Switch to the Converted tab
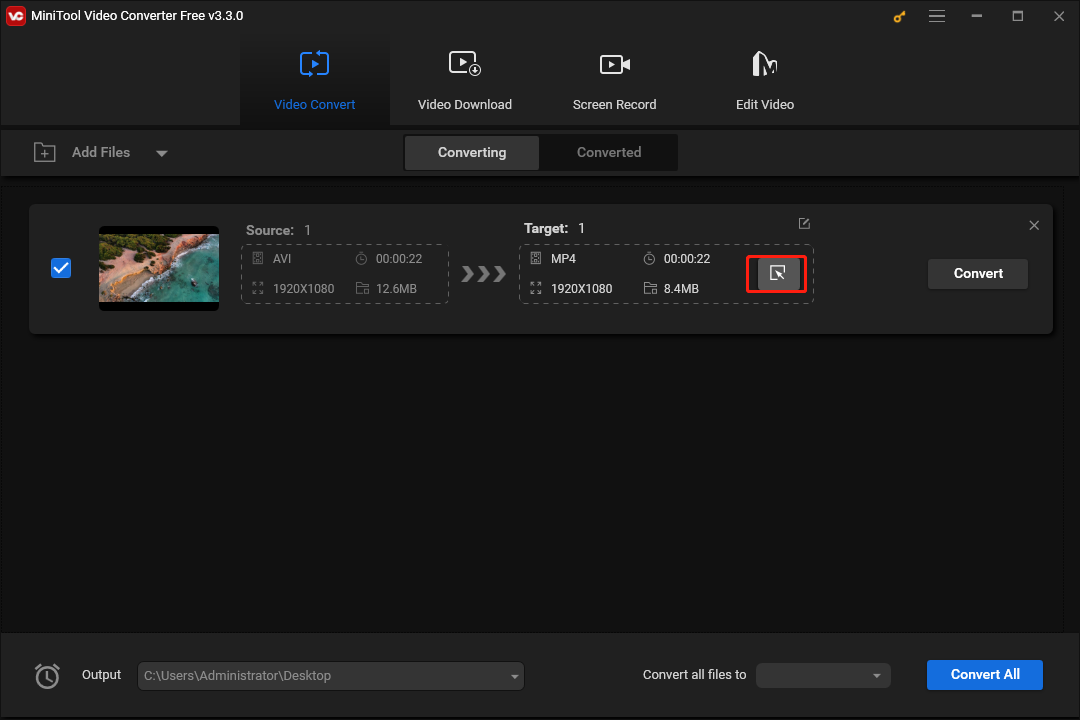1080x720 pixels. (608, 152)
